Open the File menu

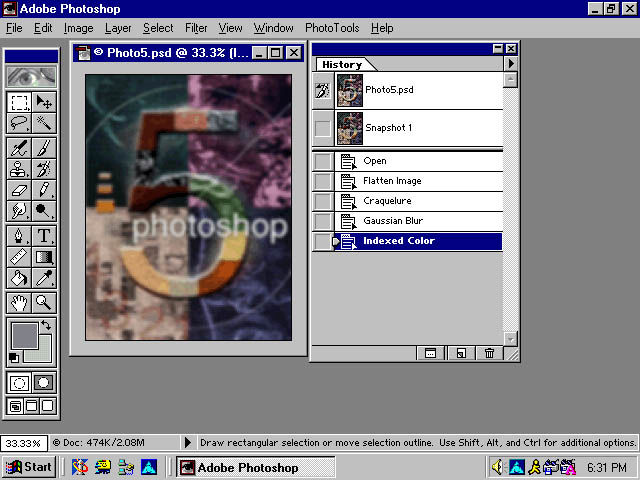[x=14, y=28]
